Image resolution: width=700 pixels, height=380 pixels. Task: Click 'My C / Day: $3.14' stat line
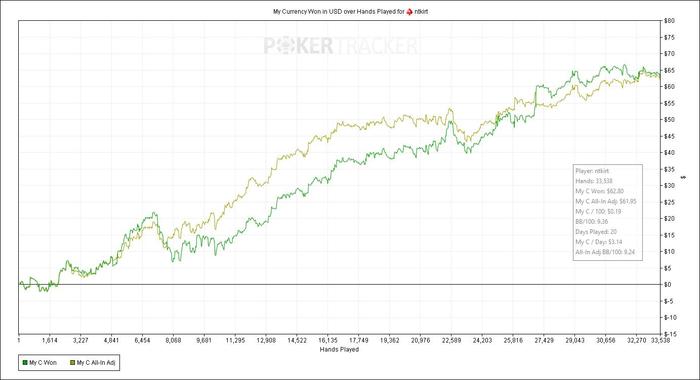tap(599, 242)
